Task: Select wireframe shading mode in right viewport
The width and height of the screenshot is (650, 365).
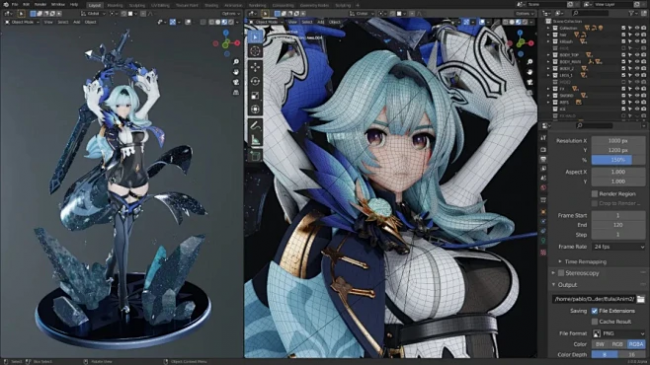Action: point(506,22)
